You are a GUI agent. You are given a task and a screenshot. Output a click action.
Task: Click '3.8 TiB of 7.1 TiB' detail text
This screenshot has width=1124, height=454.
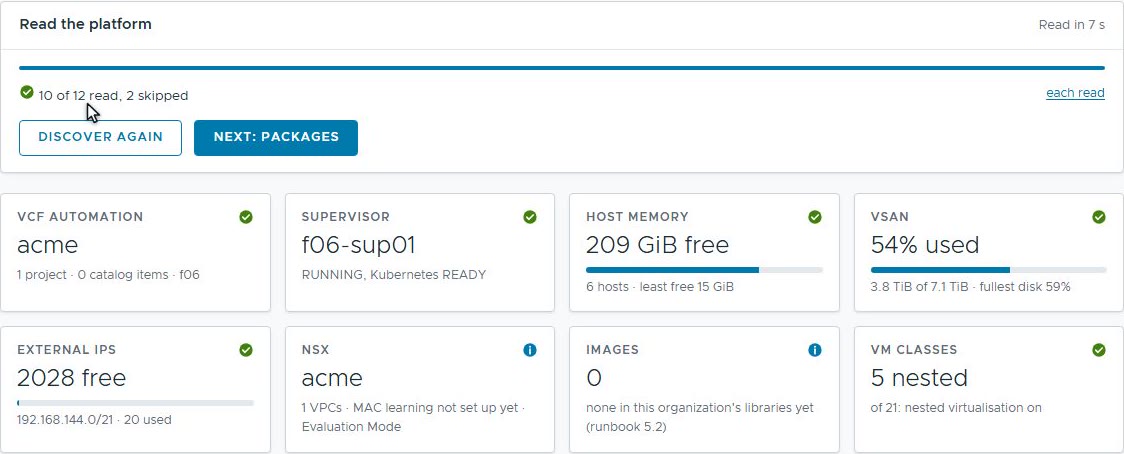click(x=920, y=287)
